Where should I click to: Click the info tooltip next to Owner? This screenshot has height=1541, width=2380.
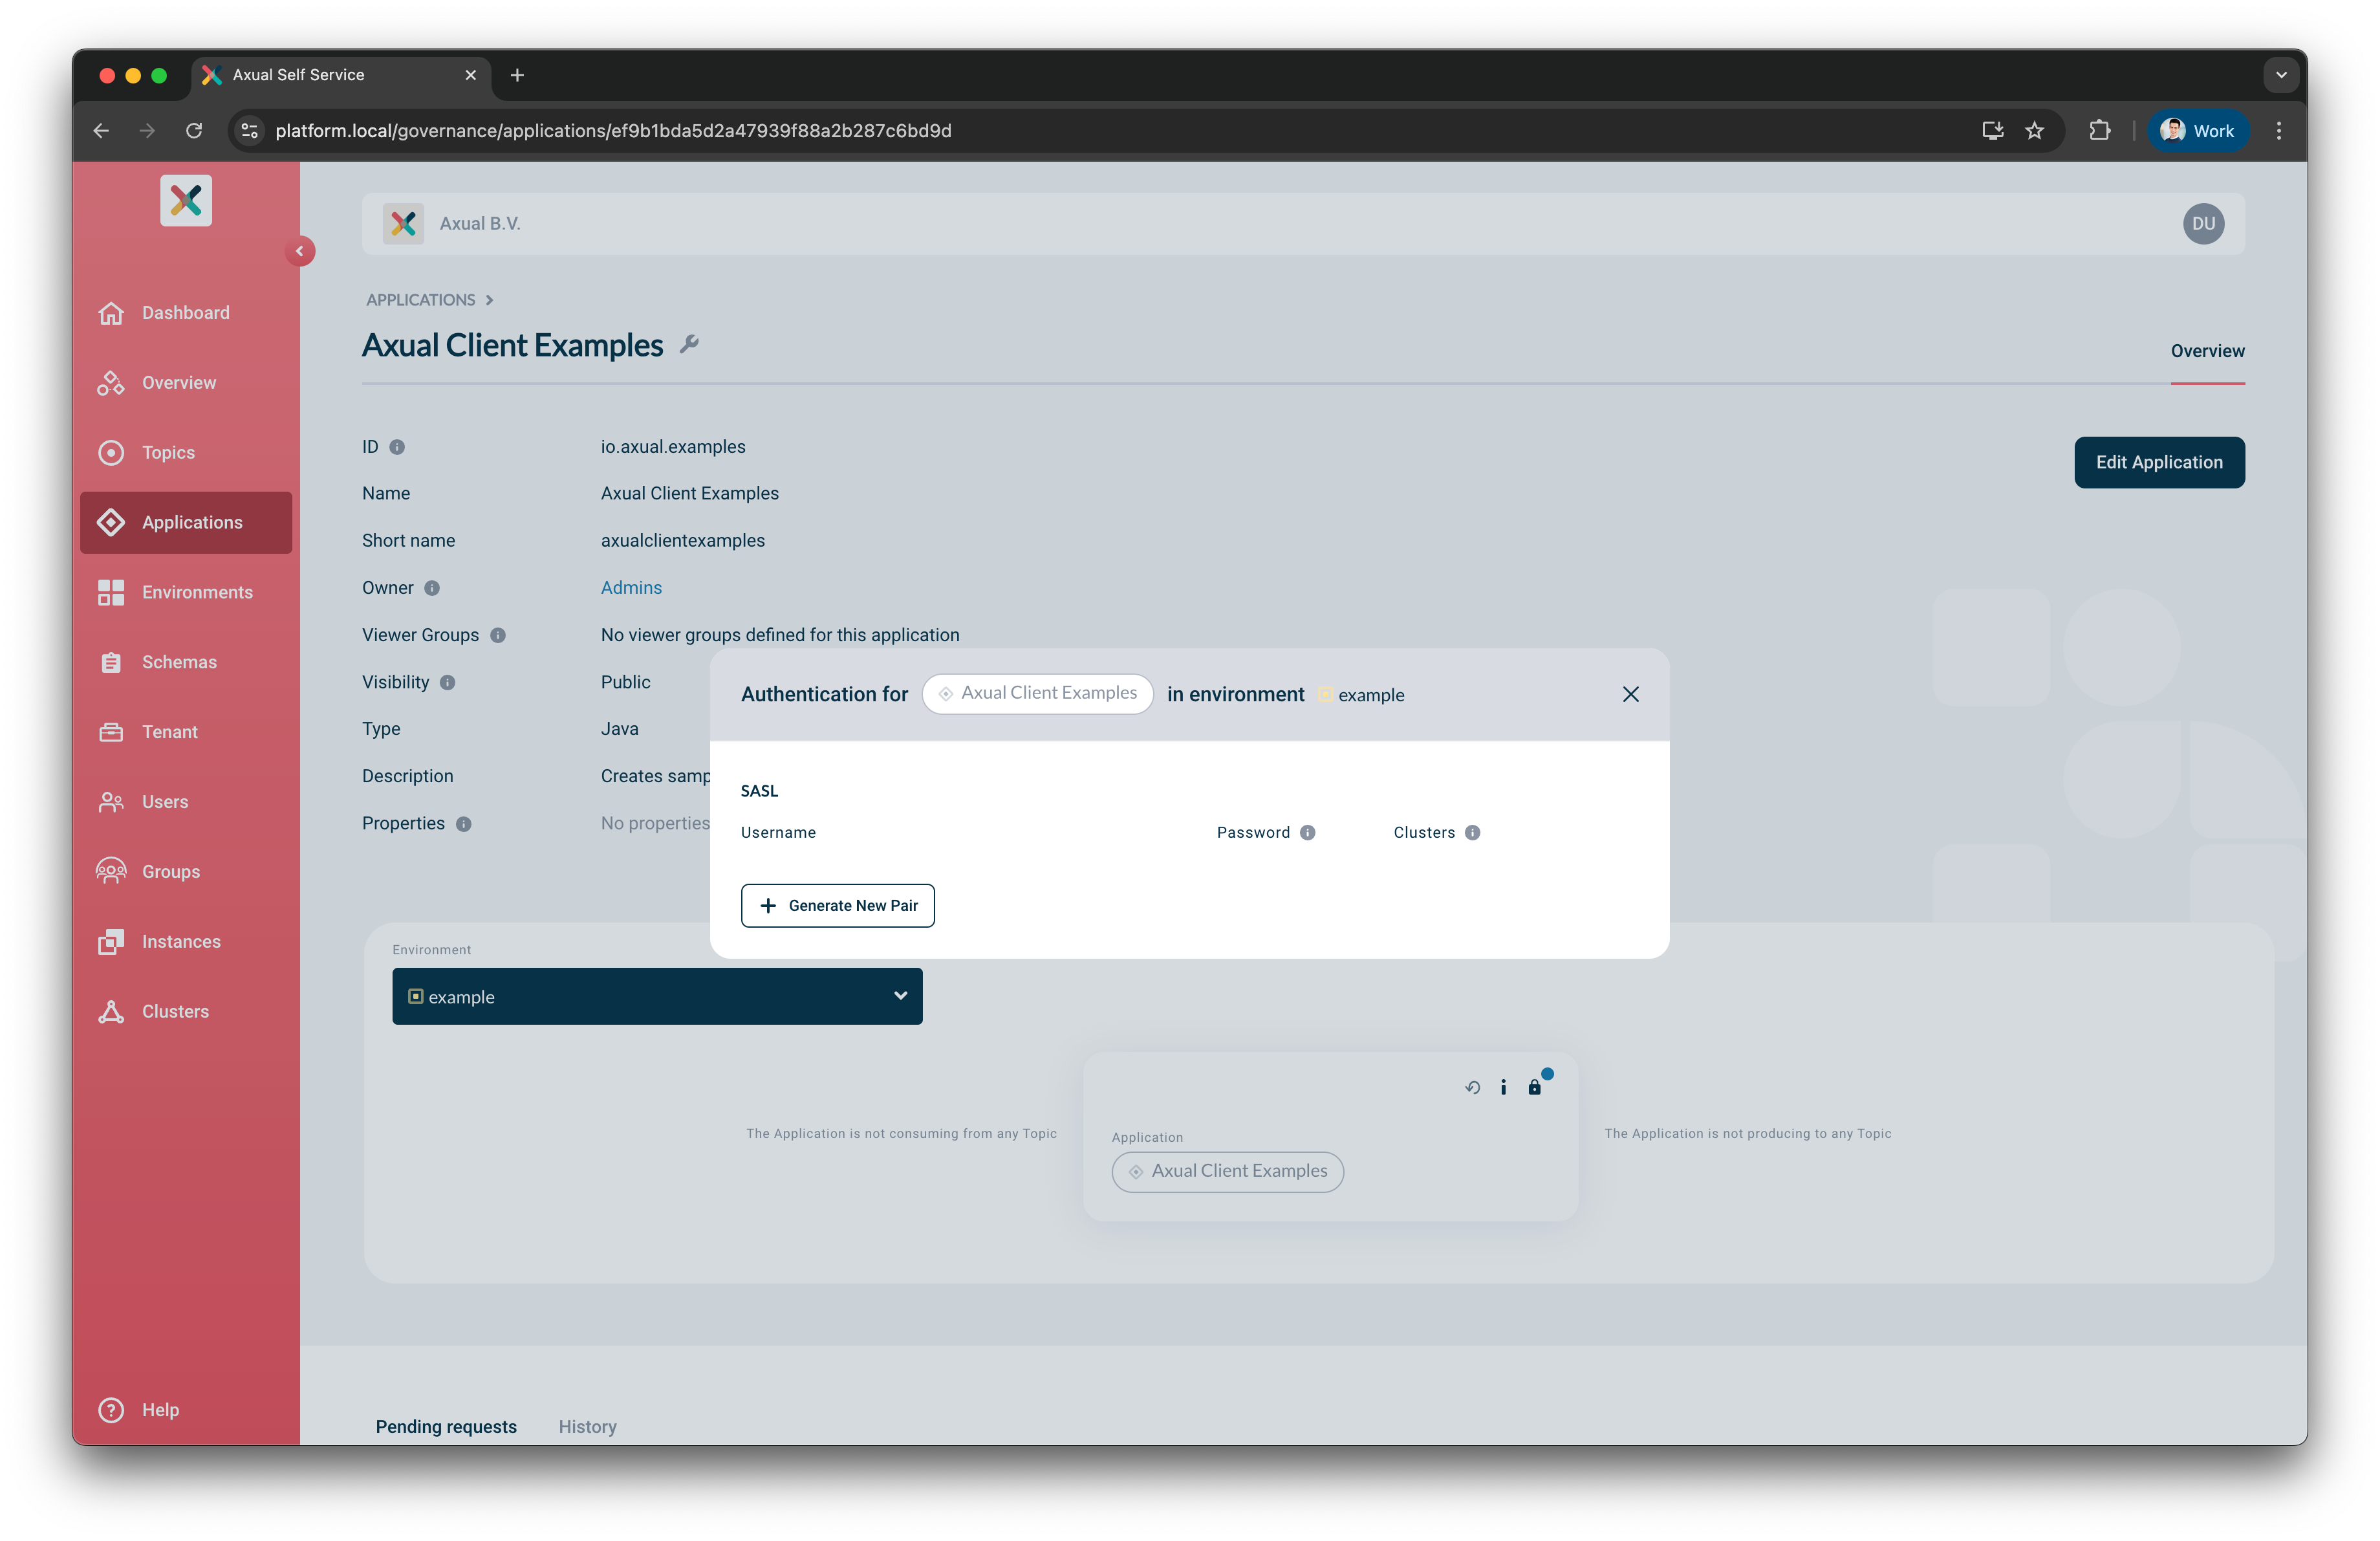(431, 588)
